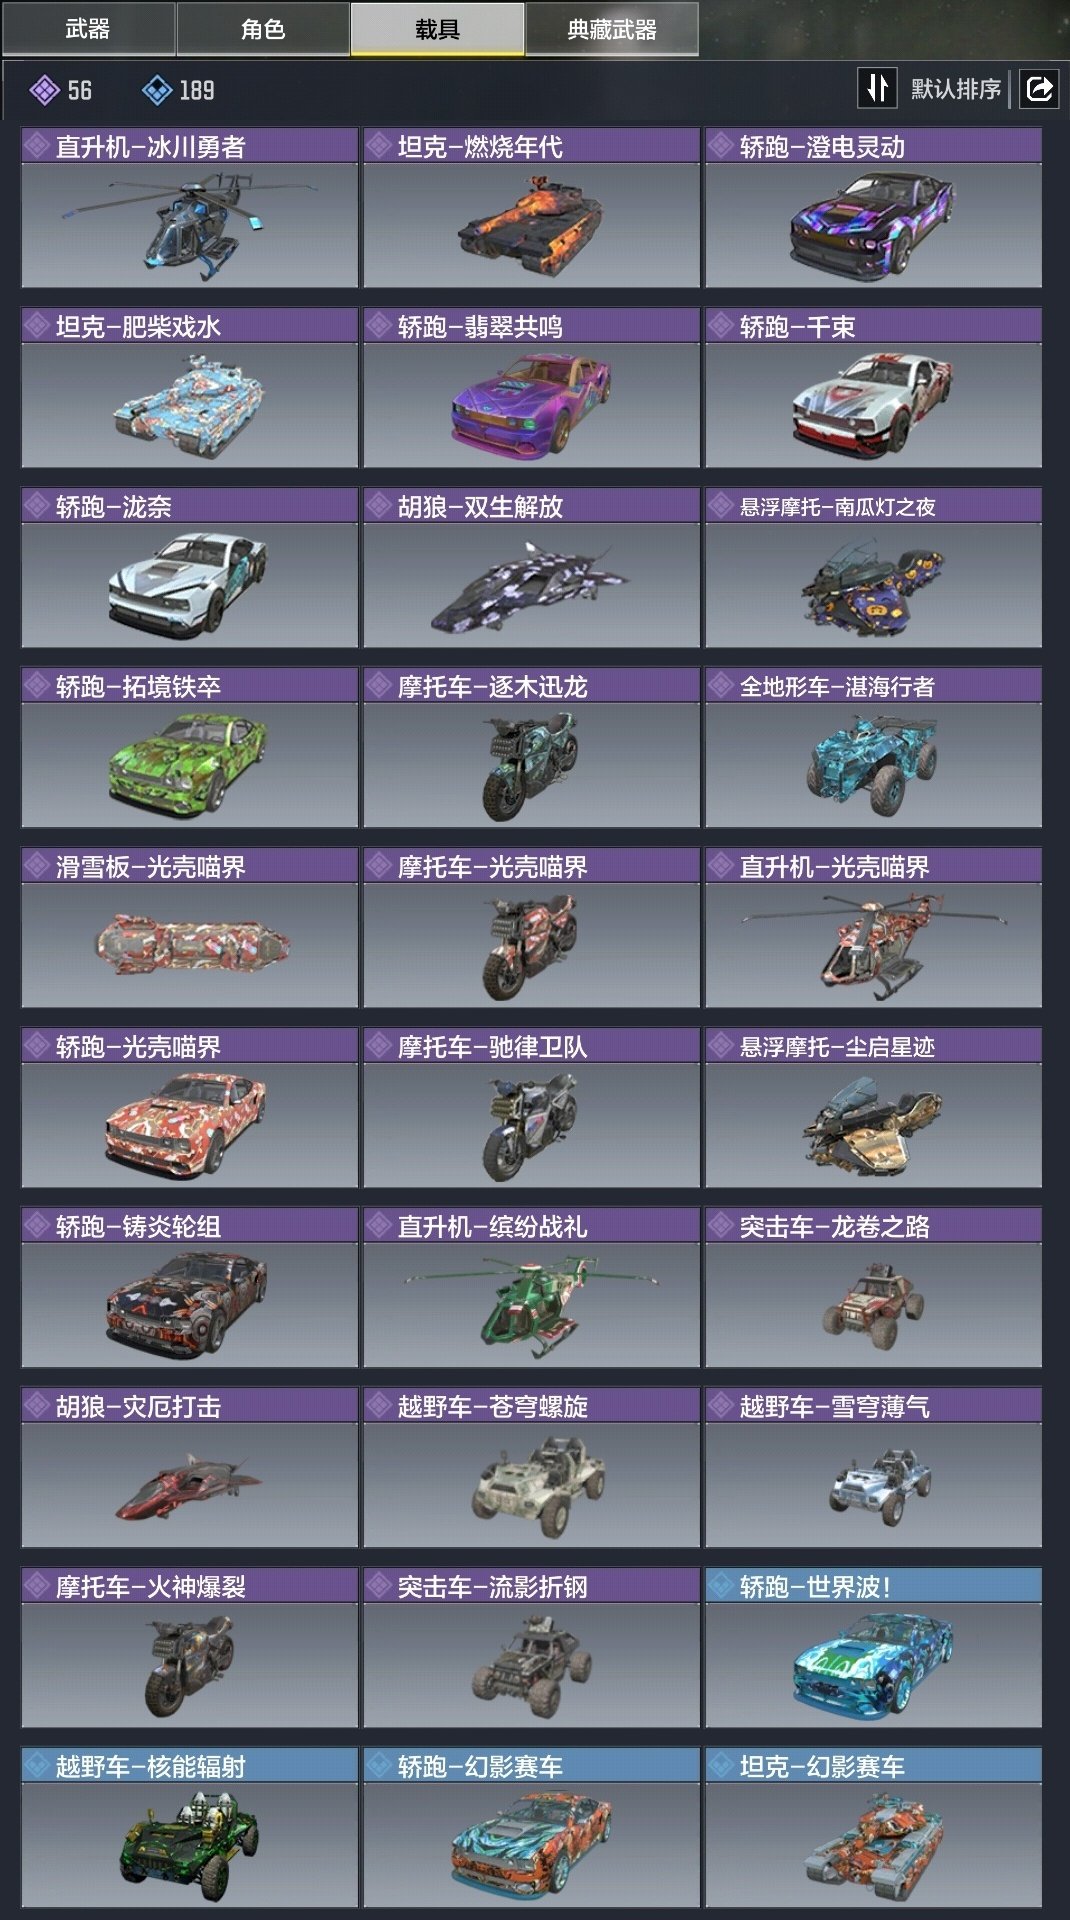Viewport: 1070px width, 1920px height.
Task: Open the 典藏武器 tab
Action: pyautogui.click(x=612, y=29)
